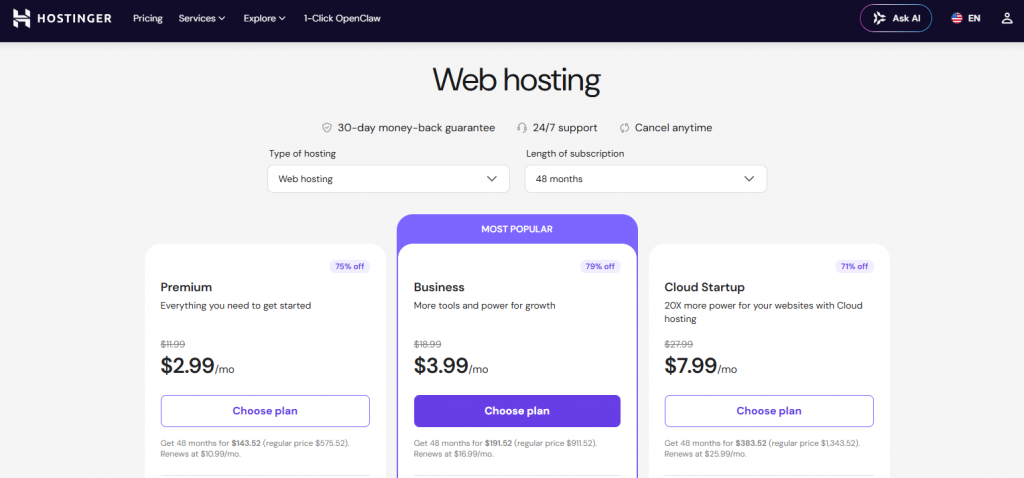Click the 79% off badge

[x=600, y=266]
